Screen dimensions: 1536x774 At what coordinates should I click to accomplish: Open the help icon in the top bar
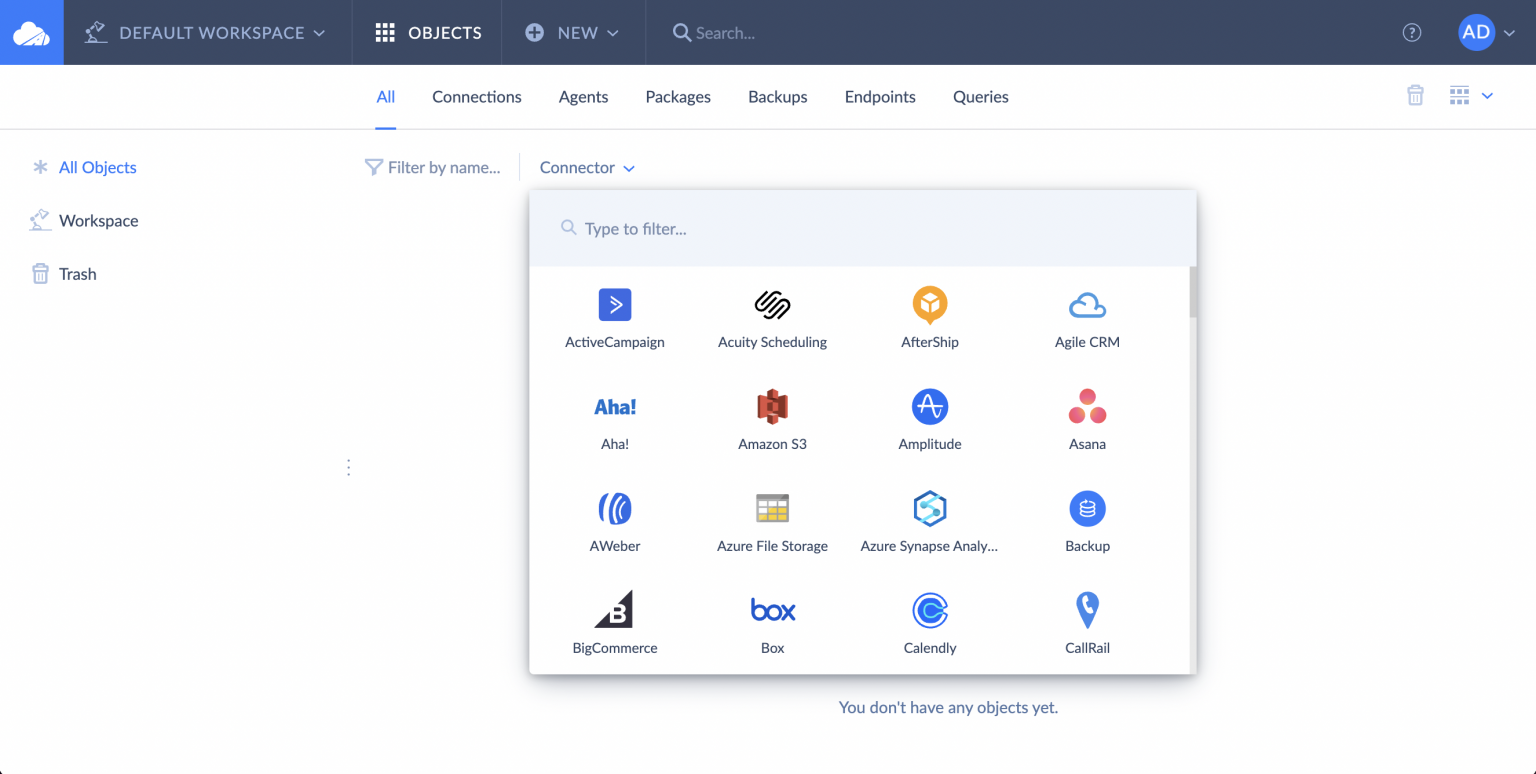tap(1411, 32)
